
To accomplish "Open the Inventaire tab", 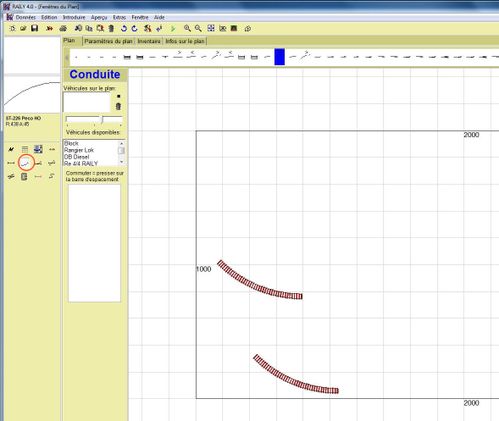I will coord(149,41).
